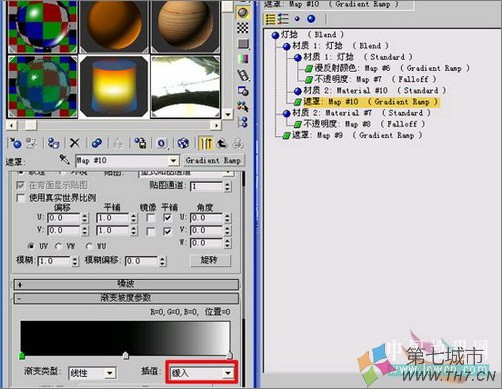Open the Material ID Channel flyout
This screenshot has width=502, height=389.
(162, 143)
